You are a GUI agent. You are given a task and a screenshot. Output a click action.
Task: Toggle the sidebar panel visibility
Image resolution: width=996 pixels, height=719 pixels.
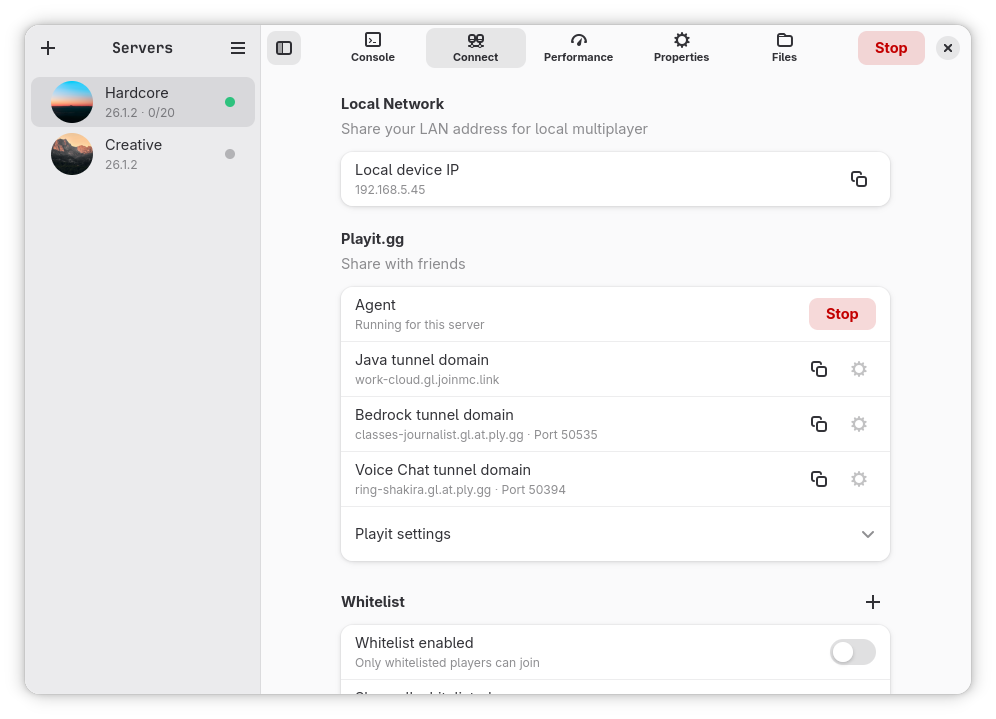pos(284,48)
